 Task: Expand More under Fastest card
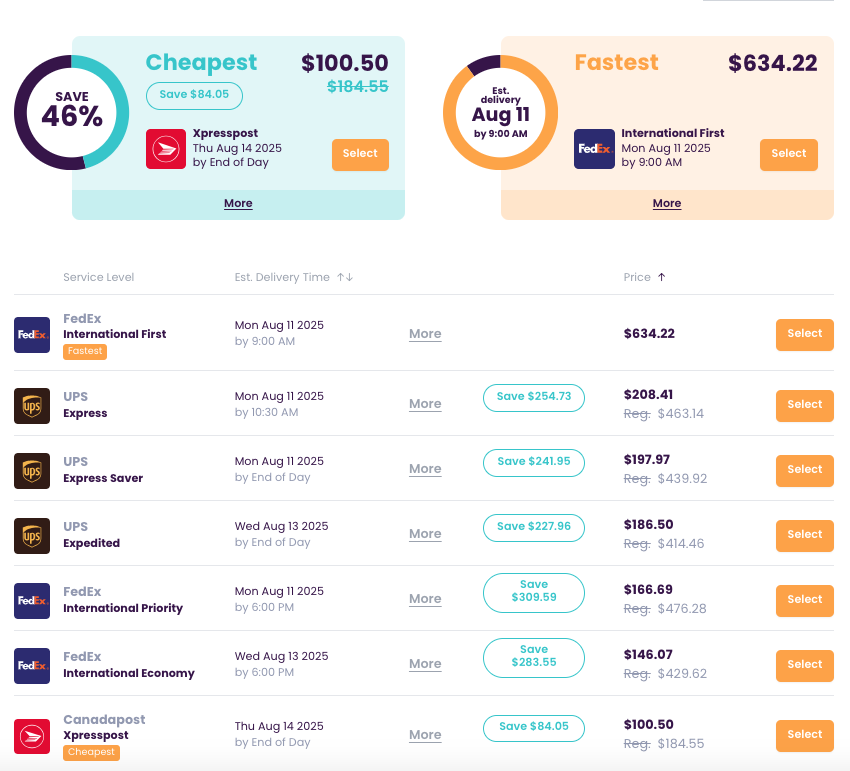pos(667,203)
